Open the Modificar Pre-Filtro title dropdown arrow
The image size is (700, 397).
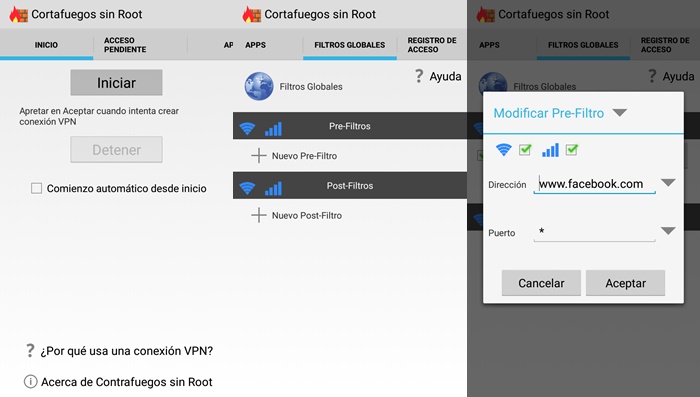click(619, 113)
